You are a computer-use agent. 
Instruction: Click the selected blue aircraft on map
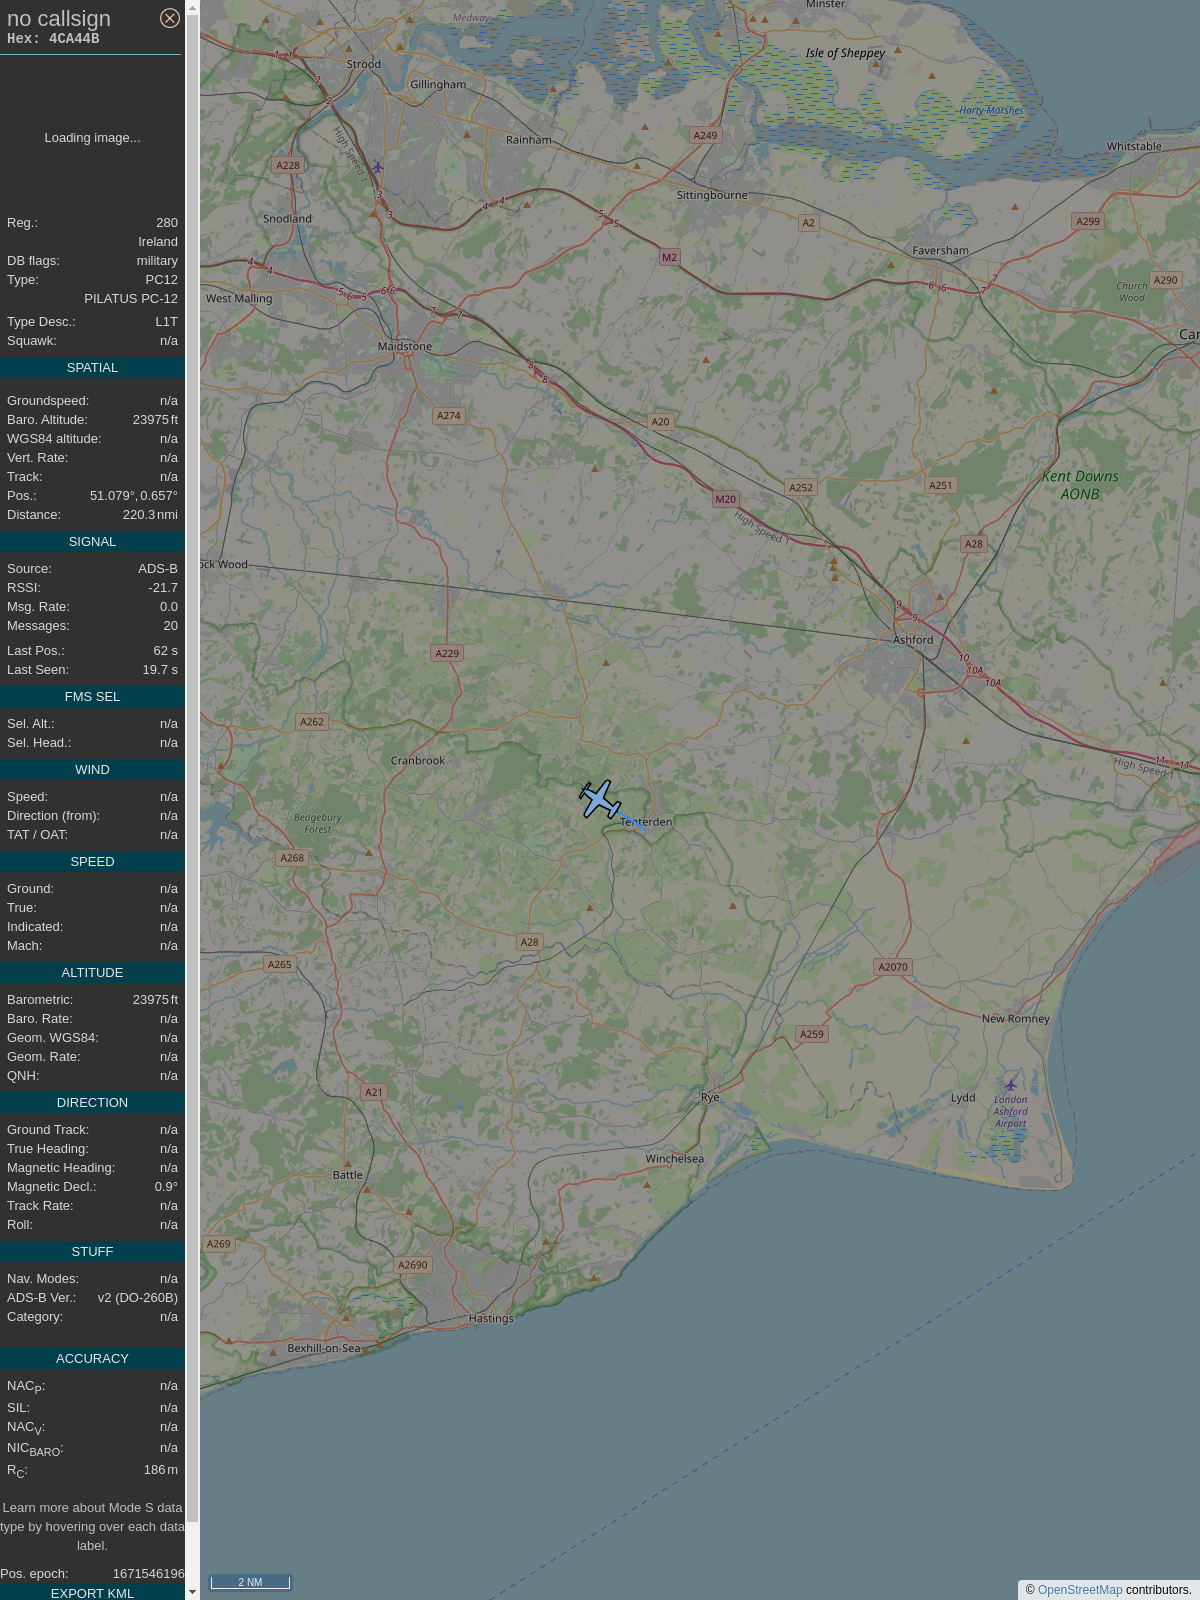pyautogui.click(x=600, y=800)
